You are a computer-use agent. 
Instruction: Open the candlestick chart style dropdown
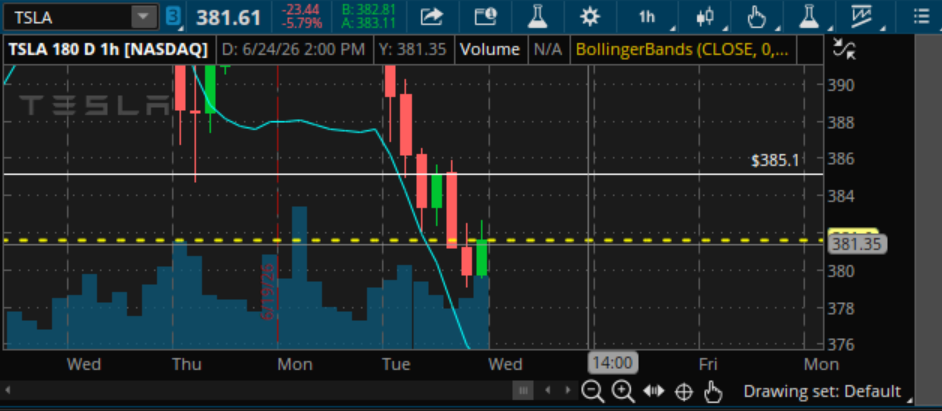point(705,17)
